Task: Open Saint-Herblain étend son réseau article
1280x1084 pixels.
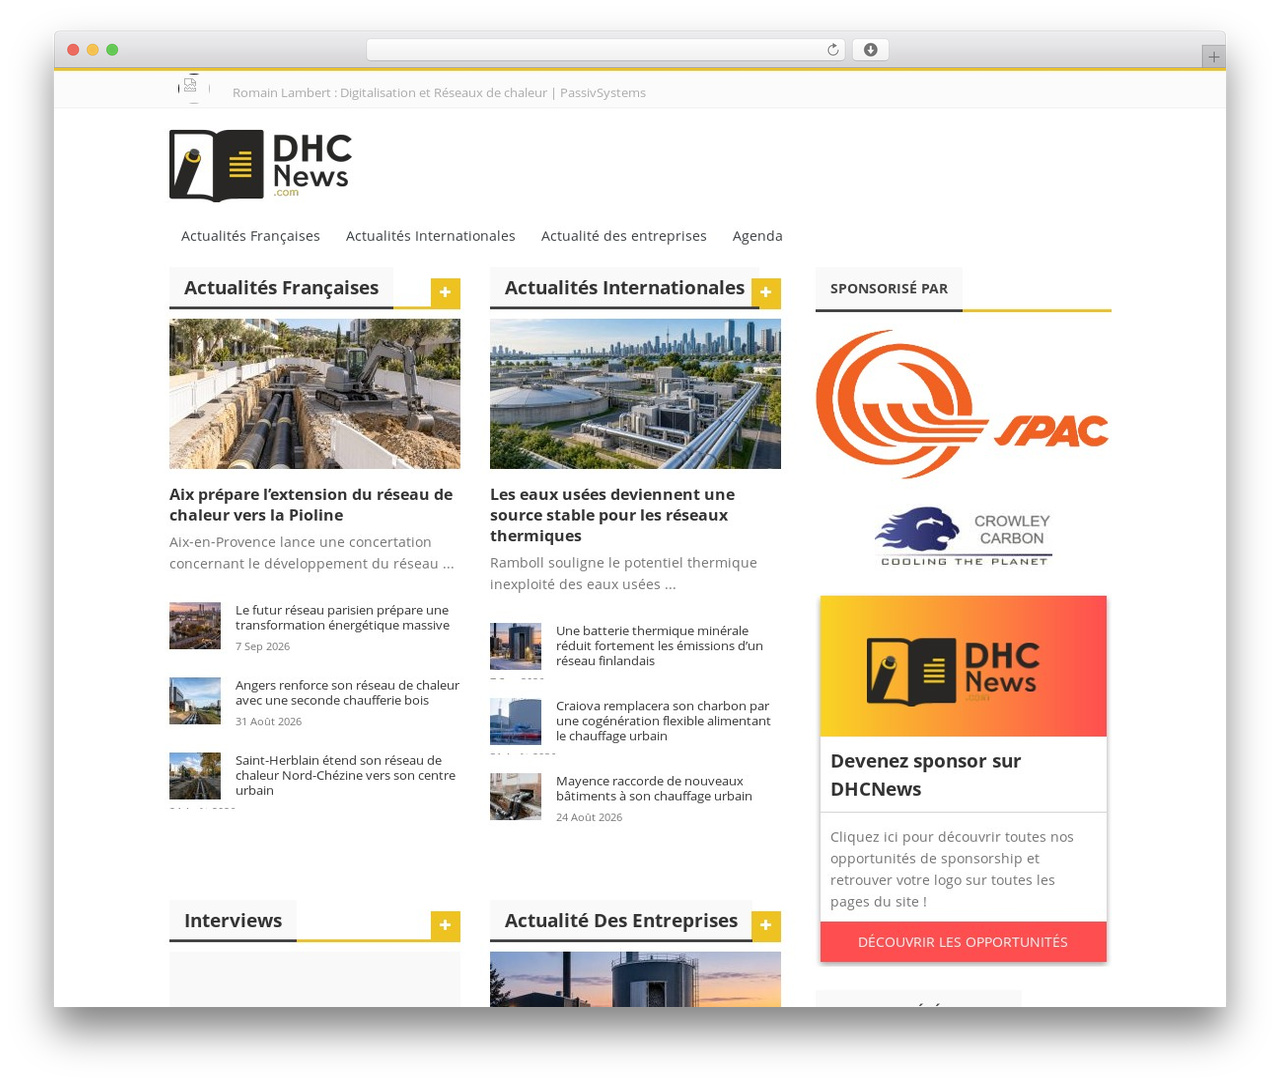Action: 345,775
